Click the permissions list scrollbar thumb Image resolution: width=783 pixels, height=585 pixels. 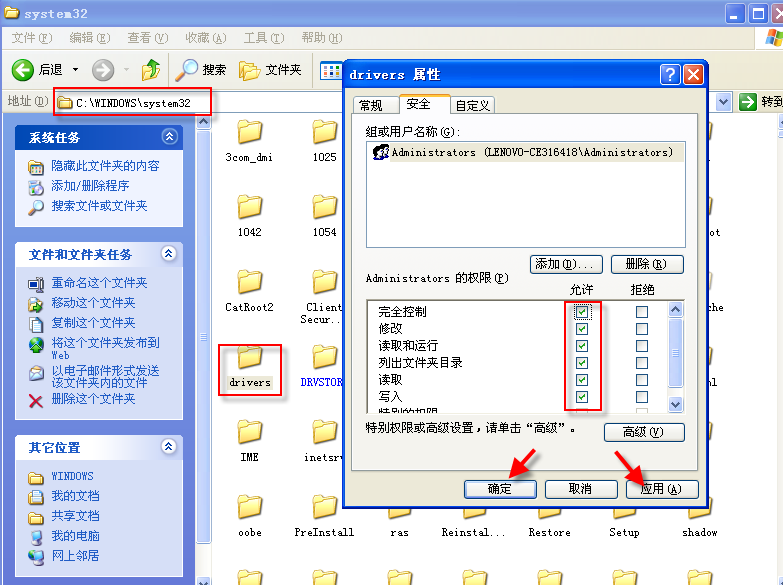pyautogui.click(x=675, y=353)
